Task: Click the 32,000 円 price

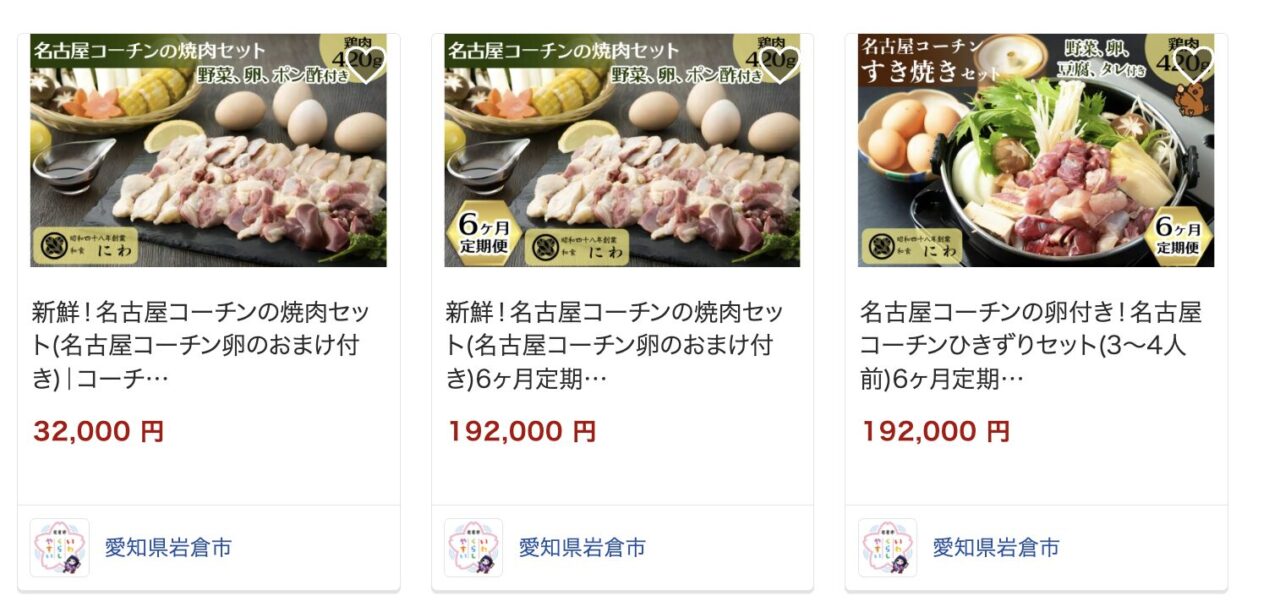Action: (x=98, y=431)
